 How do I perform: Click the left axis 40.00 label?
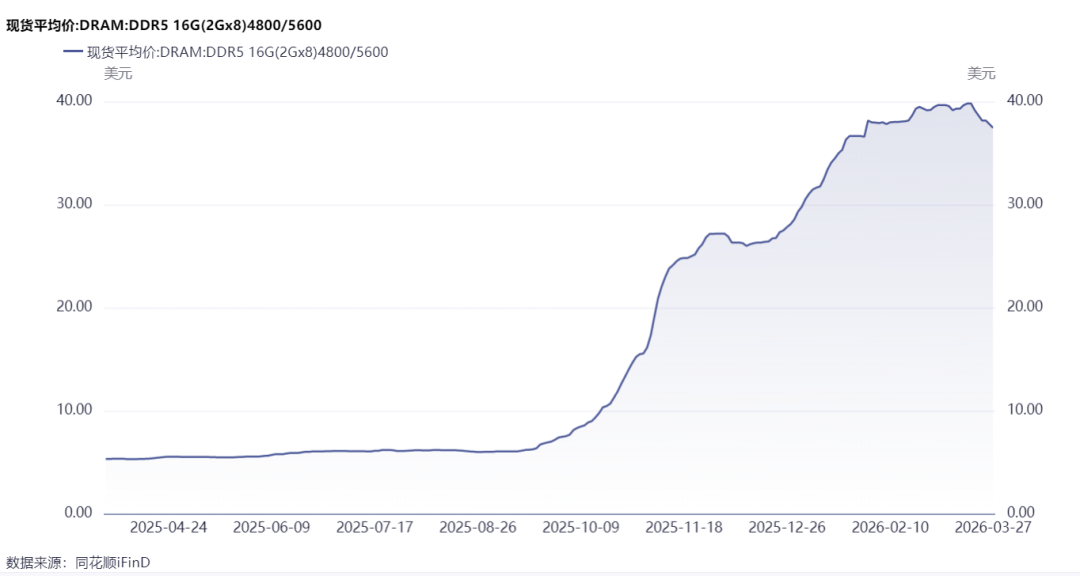(74, 101)
